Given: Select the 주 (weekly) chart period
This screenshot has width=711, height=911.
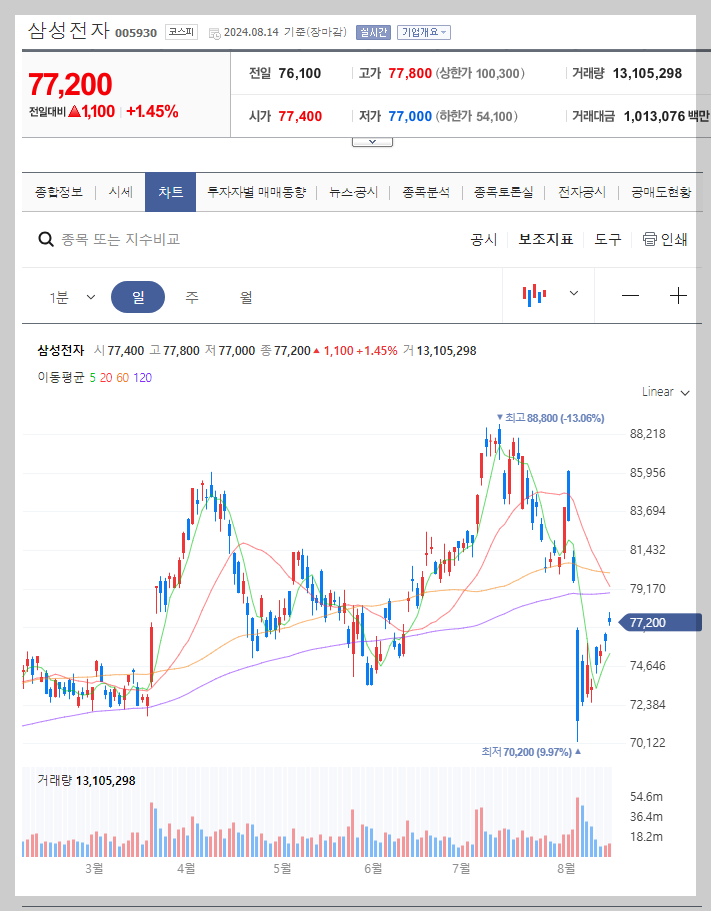Looking at the screenshot, I should tap(190, 296).
